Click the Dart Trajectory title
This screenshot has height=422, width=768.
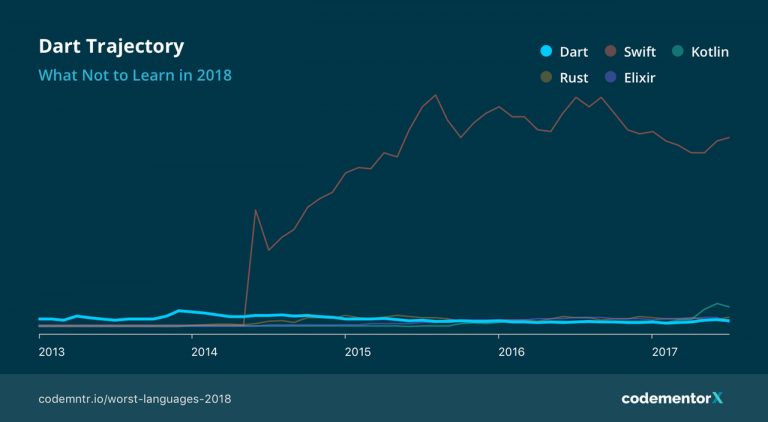click(111, 47)
